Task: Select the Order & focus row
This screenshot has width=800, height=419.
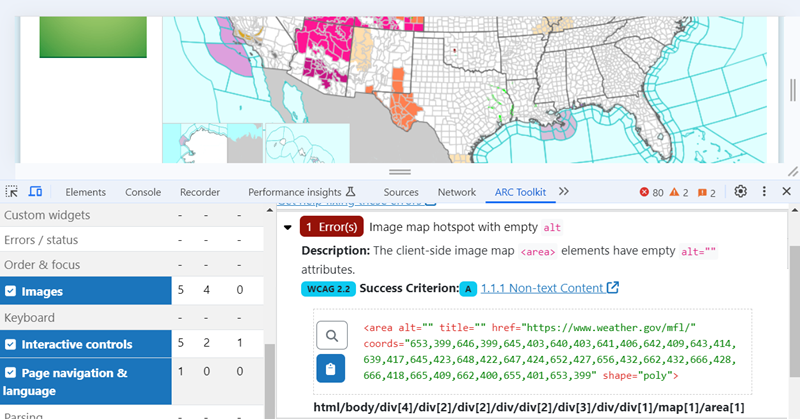Action: click(x=132, y=265)
